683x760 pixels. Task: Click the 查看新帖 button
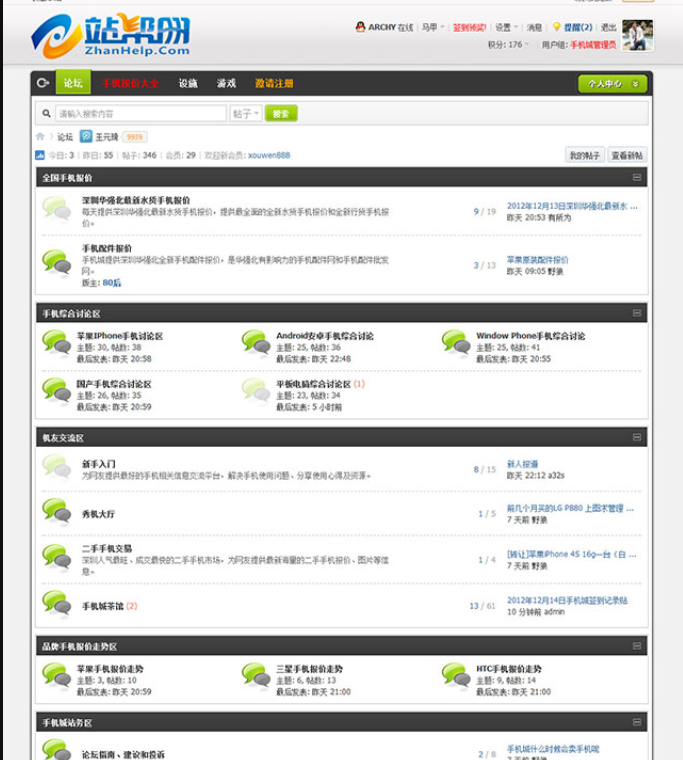[x=627, y=155]
